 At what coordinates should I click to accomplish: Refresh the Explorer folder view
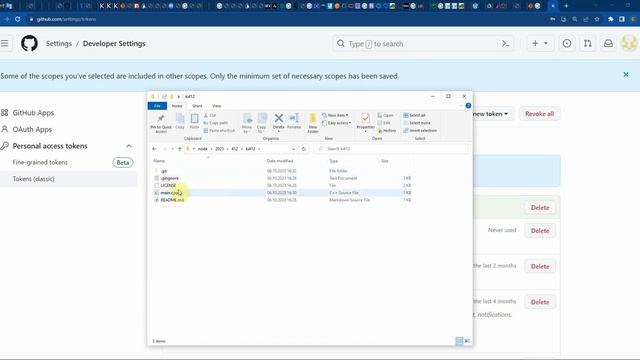(304, 149)
